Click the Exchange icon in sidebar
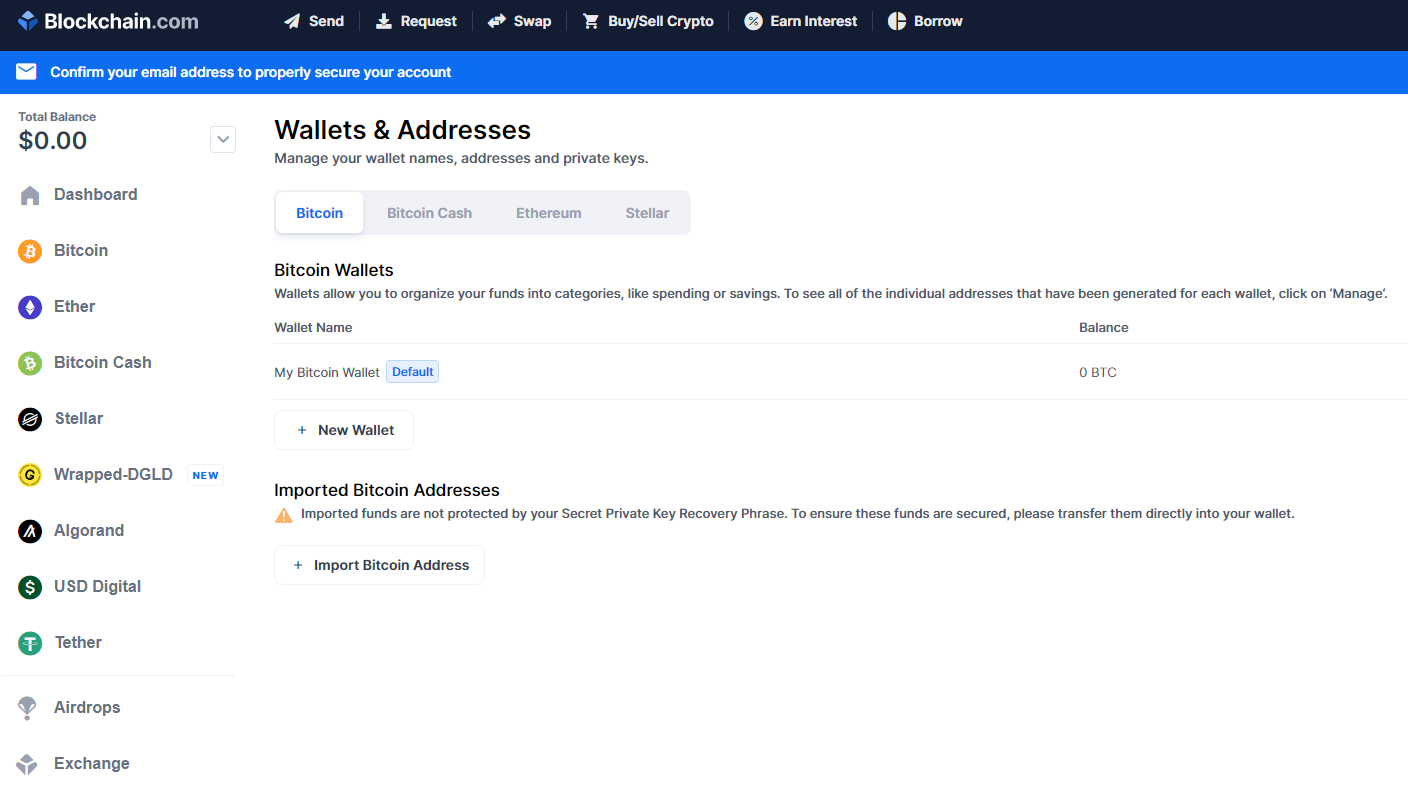Viewport: 1408px width, 785px height. (x=28, y=764)
